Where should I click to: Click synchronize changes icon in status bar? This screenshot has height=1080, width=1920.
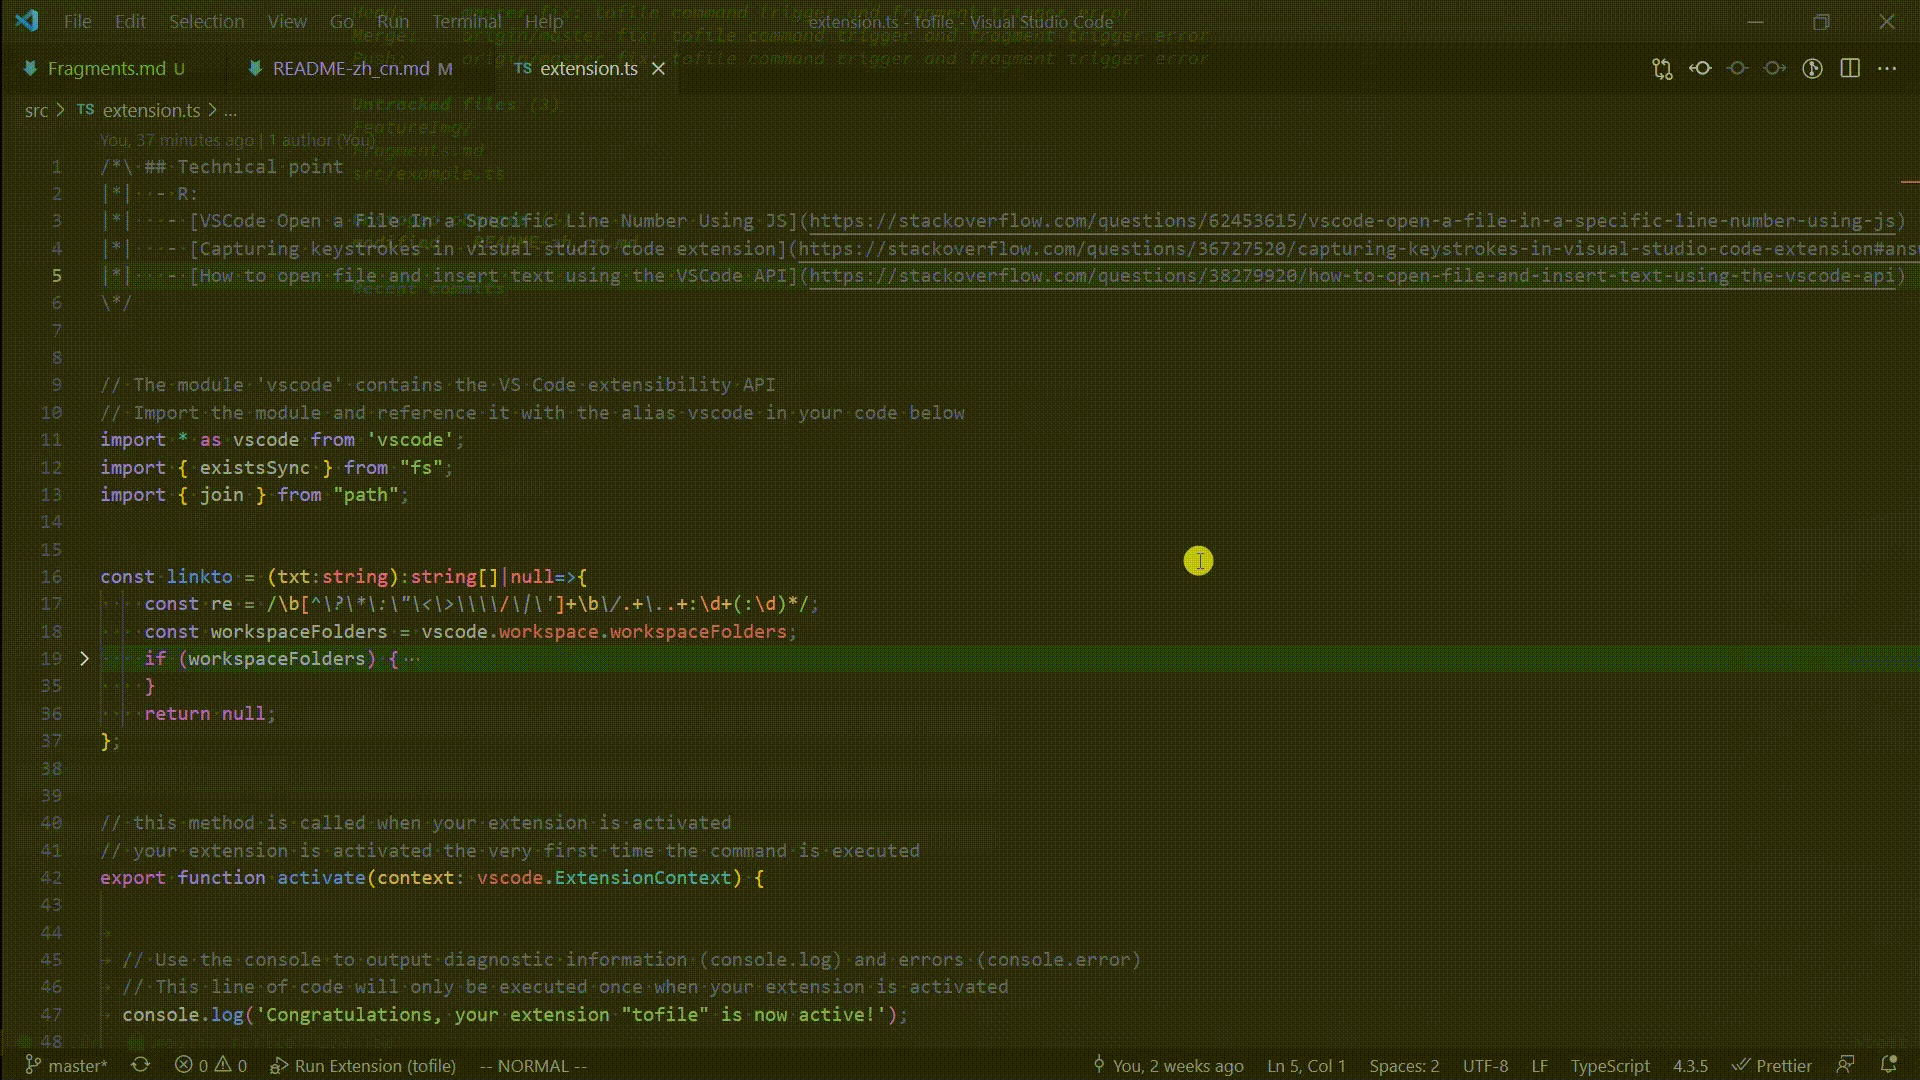[140, 1065]
